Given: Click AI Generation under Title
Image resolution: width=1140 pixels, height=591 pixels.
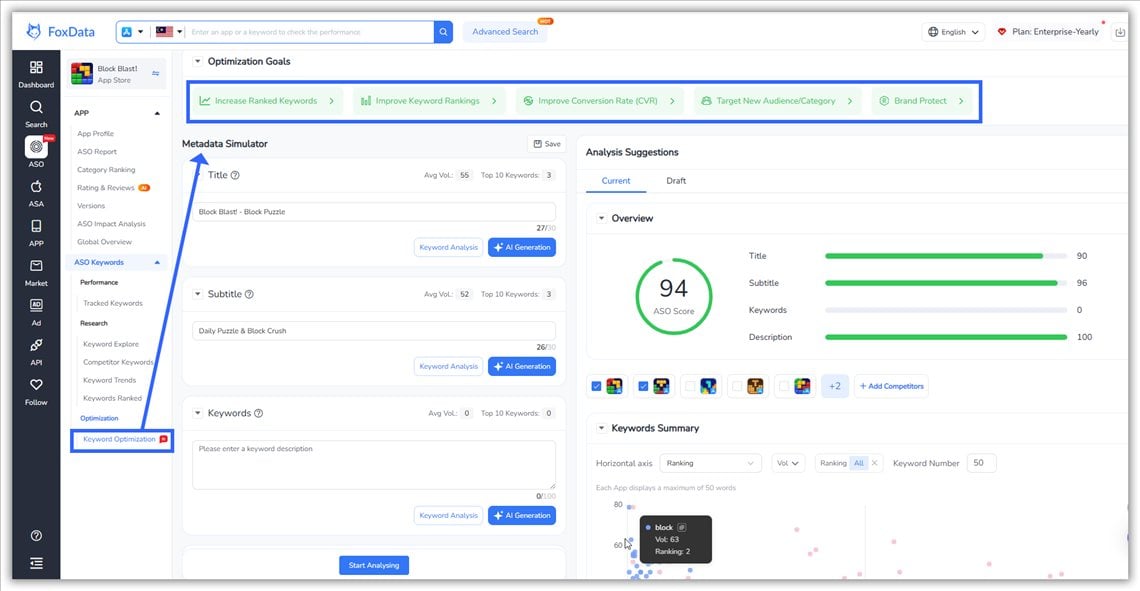Looking at the screenshot, I should tap(522, 248).
